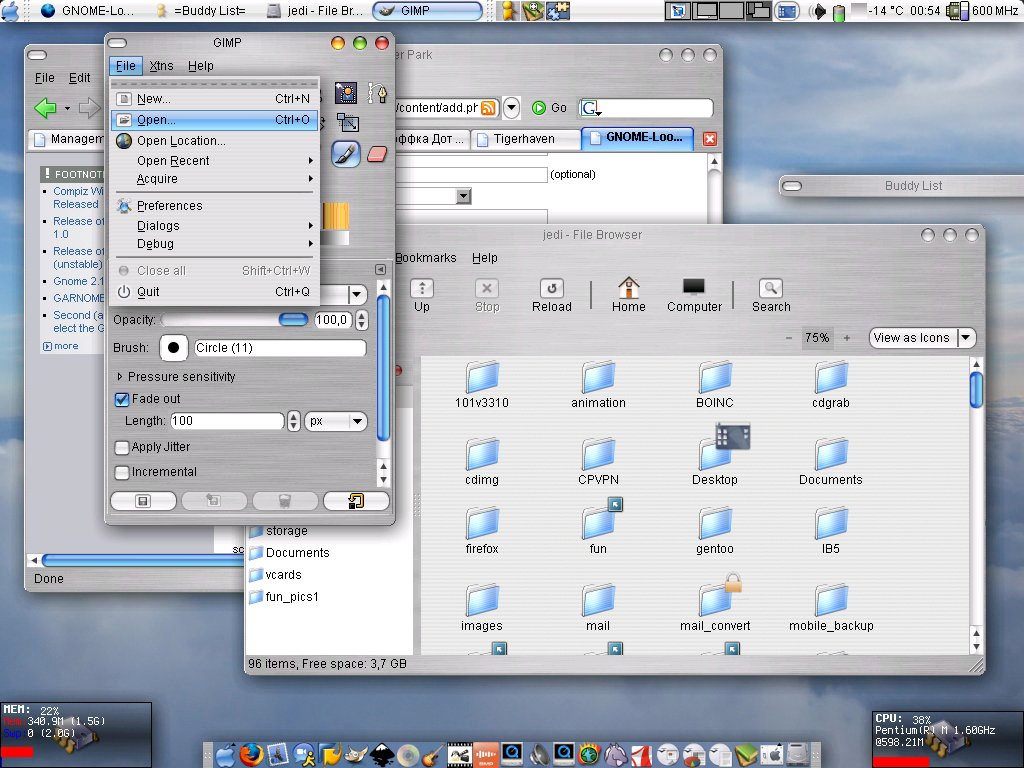Enable the Incremental checkbox
The width and height of the screenshot is (1024, 768).
121,472
